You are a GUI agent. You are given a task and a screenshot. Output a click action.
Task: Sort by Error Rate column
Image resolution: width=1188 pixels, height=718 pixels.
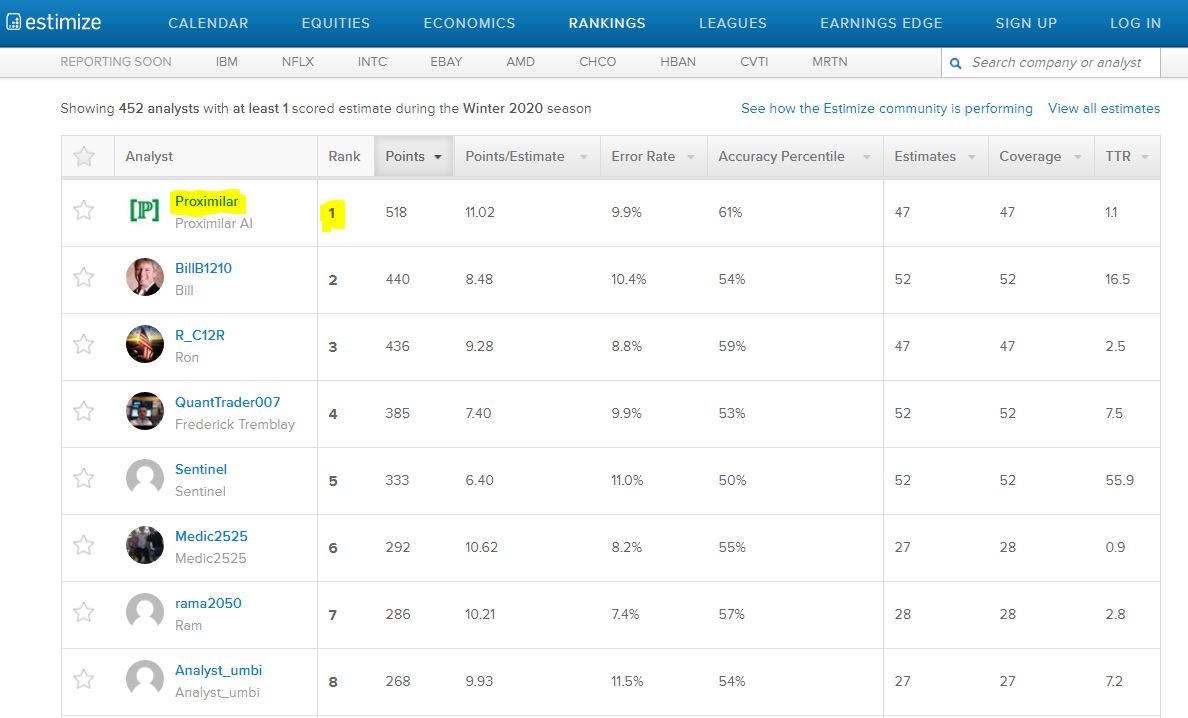(x=653, y=156)
